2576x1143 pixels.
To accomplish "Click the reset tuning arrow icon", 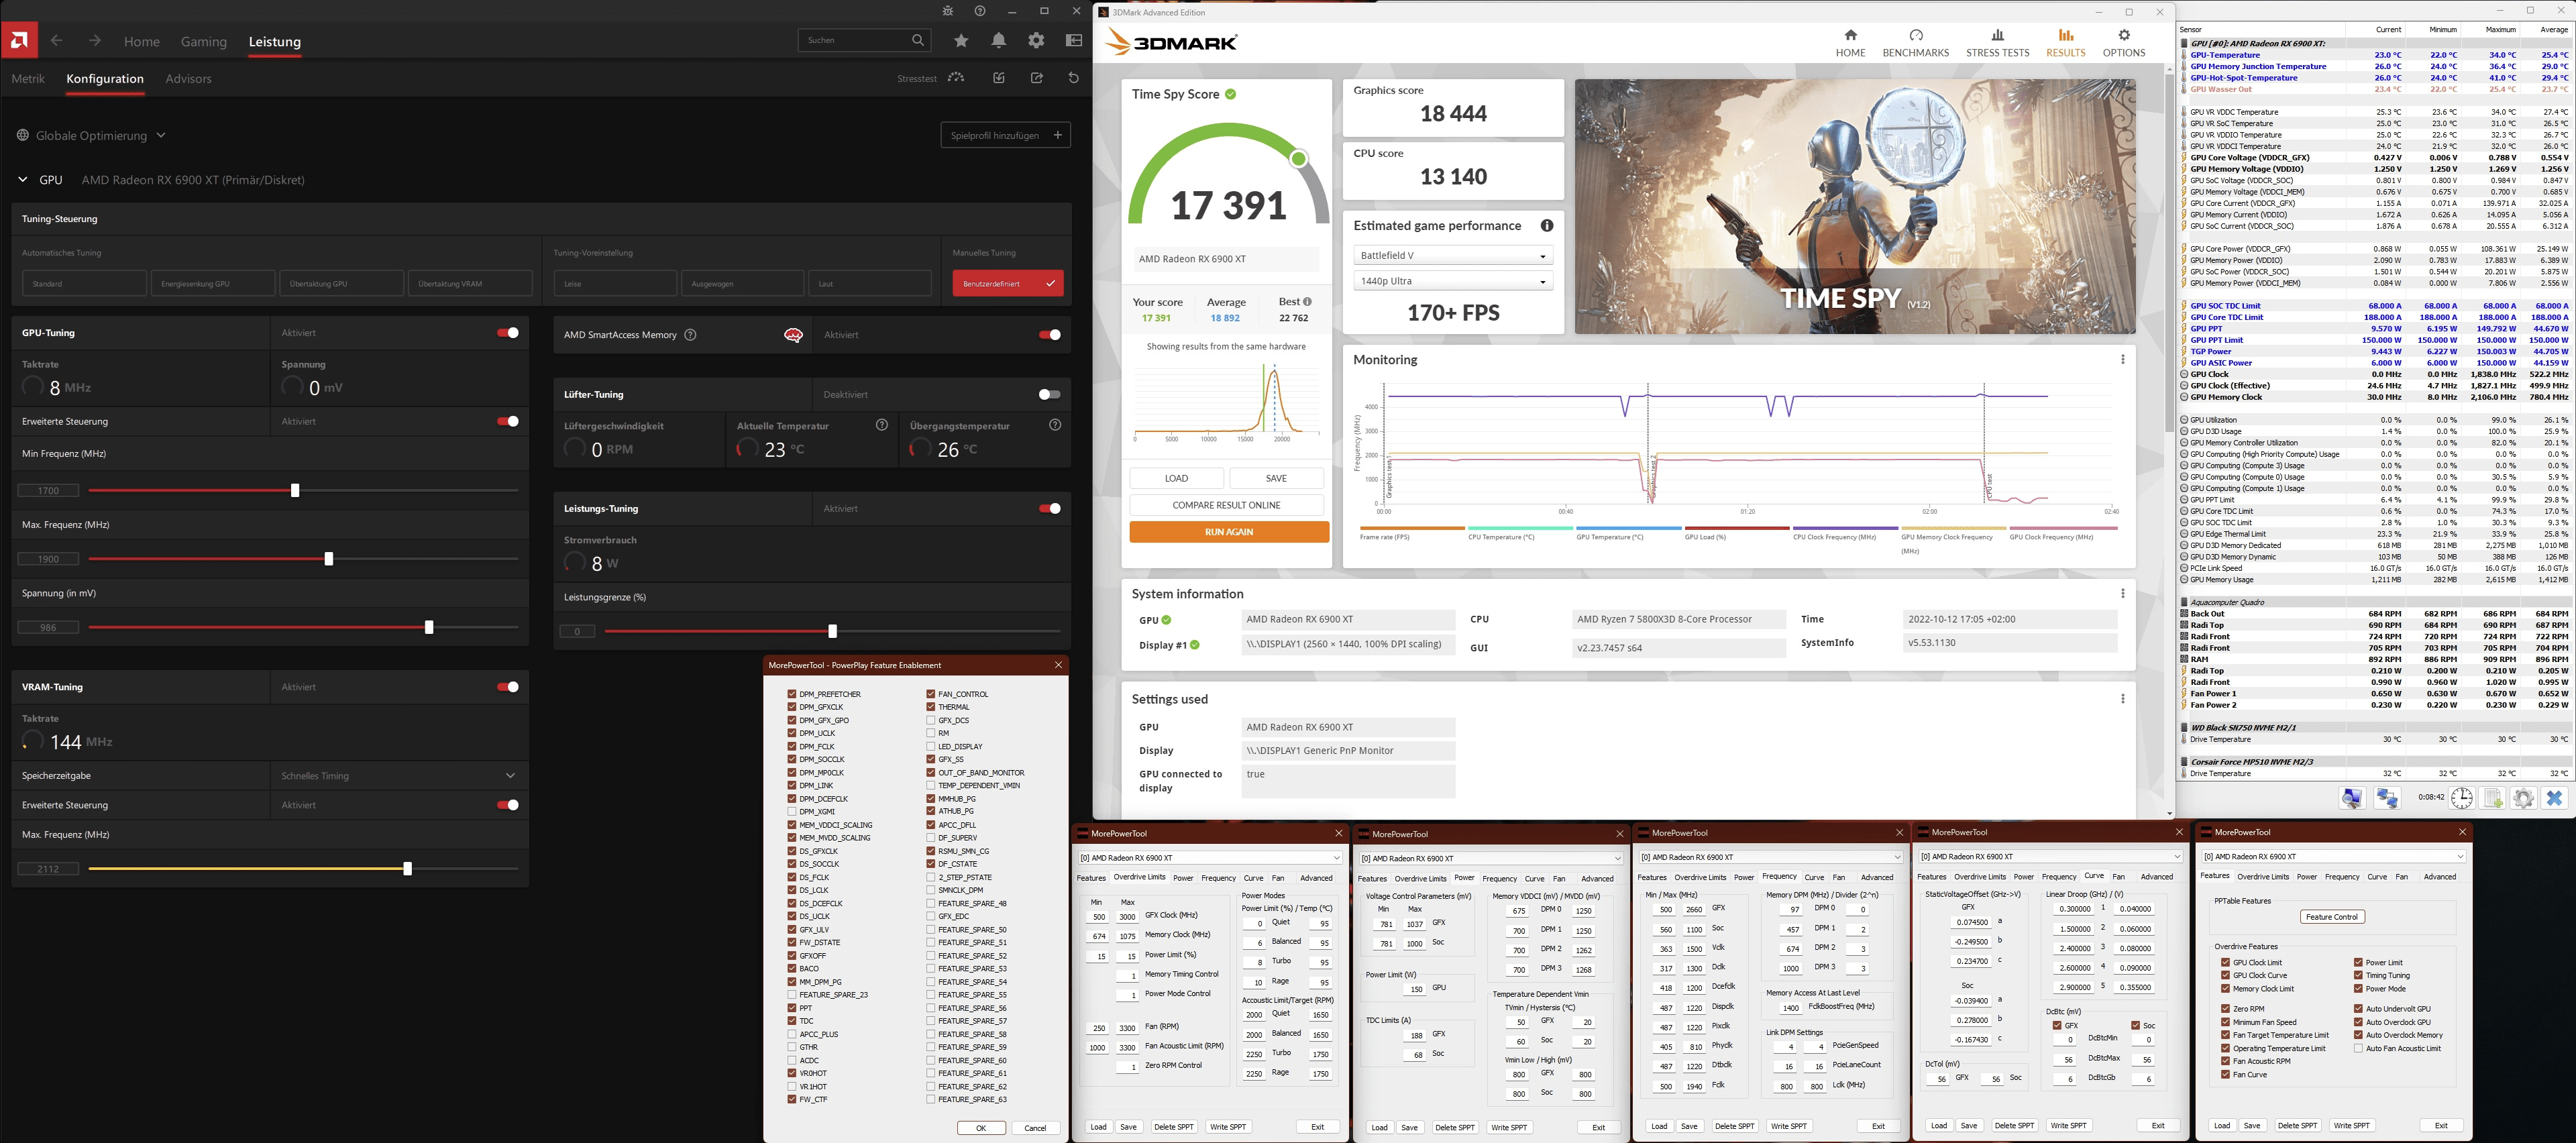I will click(x=1073, y=78).
